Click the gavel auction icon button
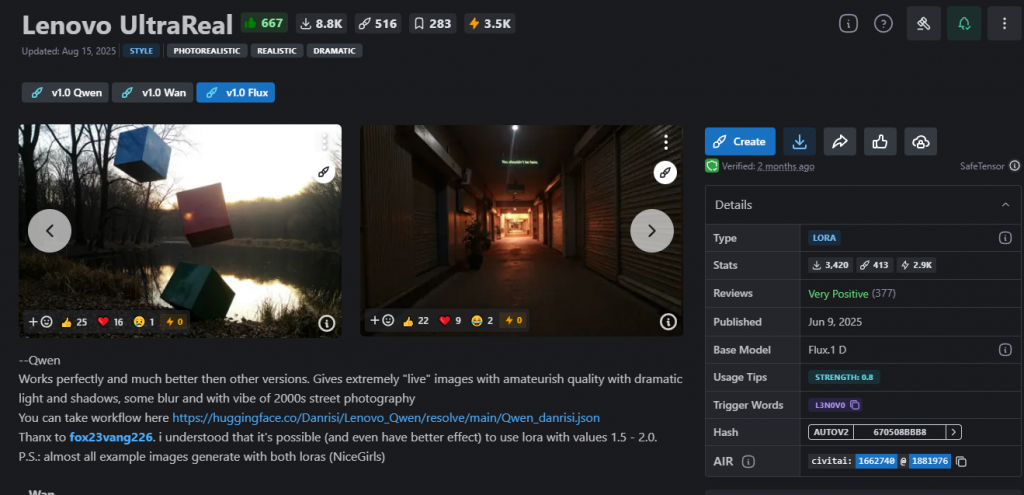This screenshot has height=495, width=1024. [923, 24]
